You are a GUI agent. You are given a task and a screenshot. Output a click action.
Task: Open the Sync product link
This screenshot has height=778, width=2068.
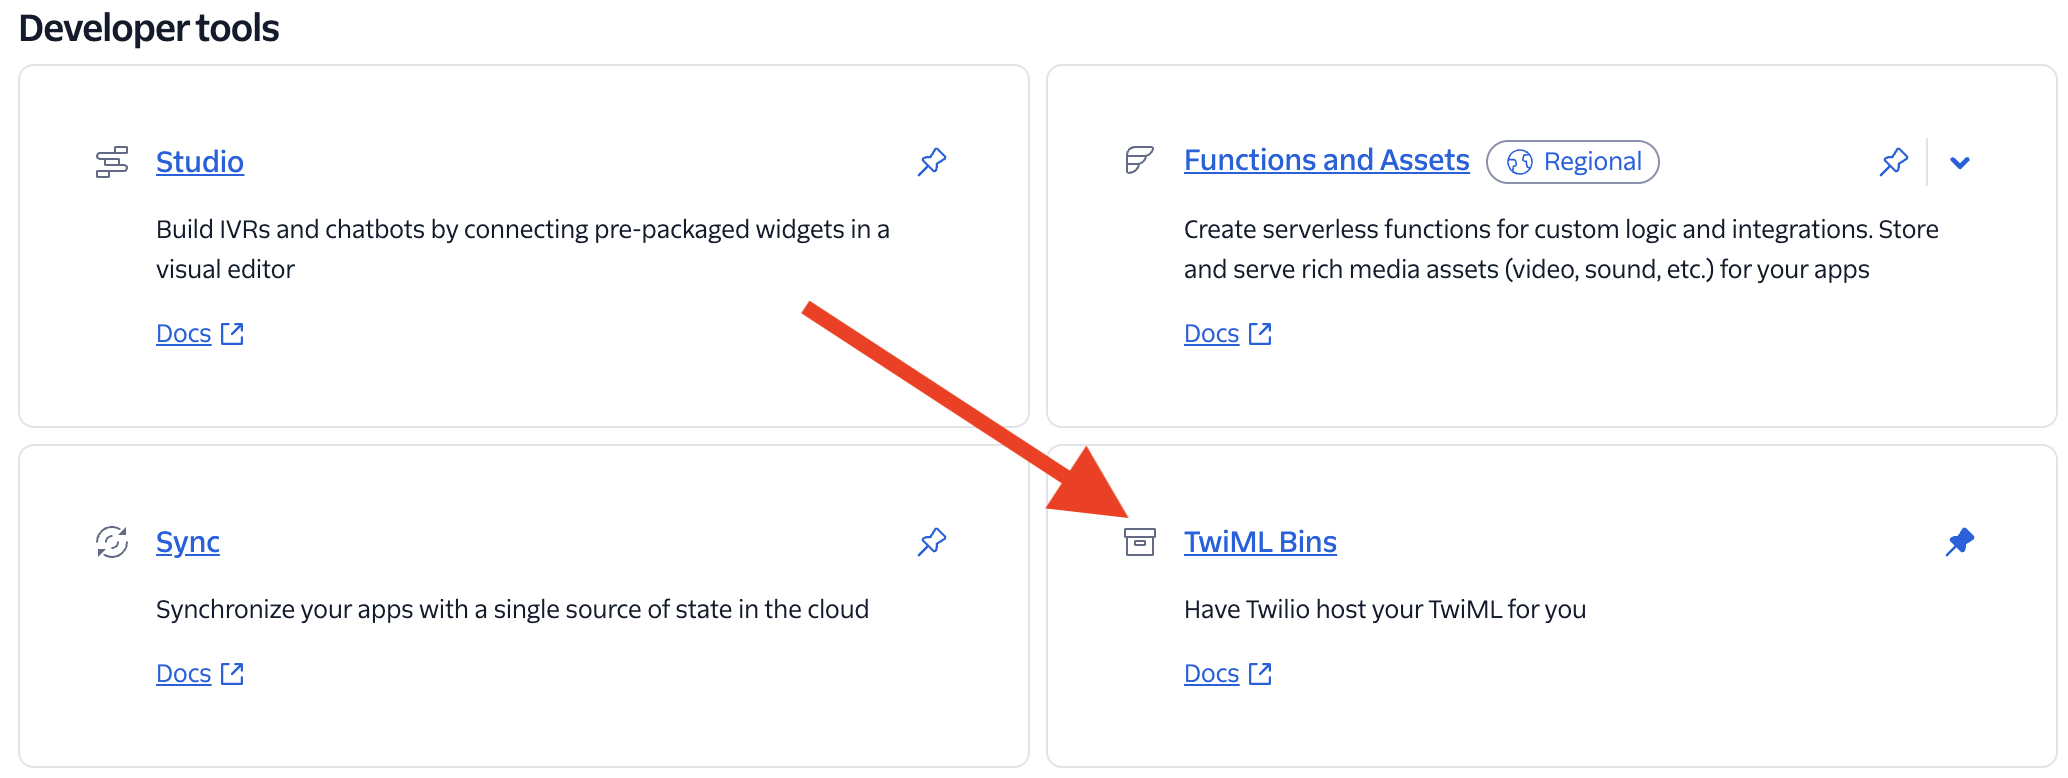tap(188, 542)
